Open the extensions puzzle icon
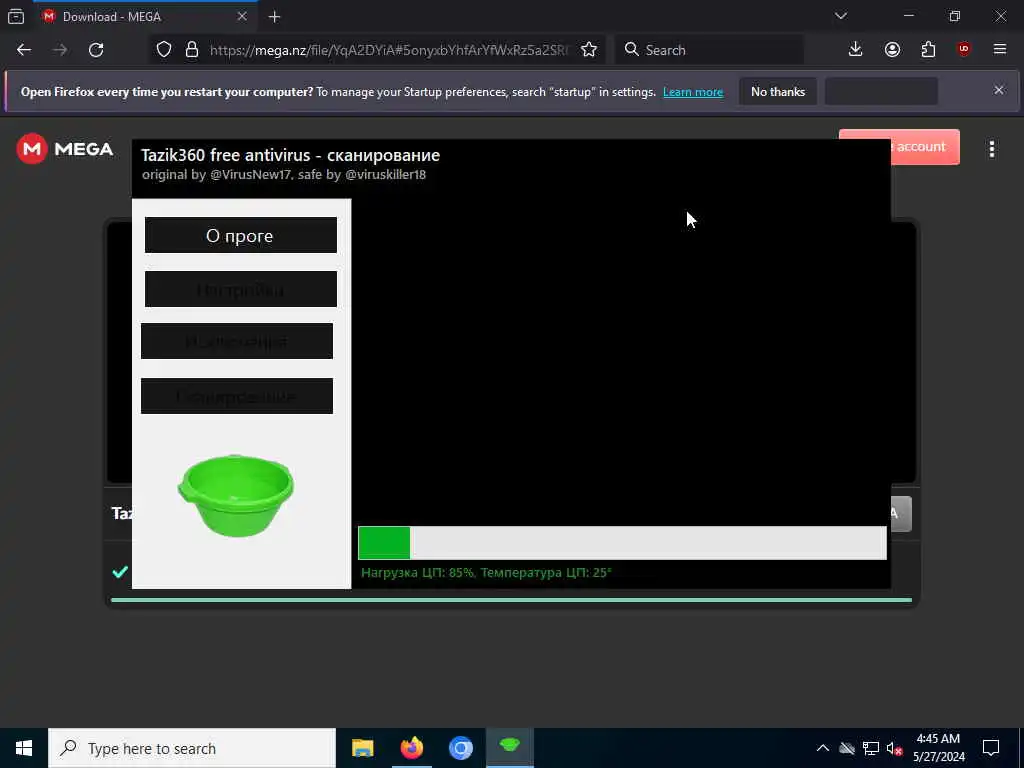1024x768 pixels. [x=928, y=50]
